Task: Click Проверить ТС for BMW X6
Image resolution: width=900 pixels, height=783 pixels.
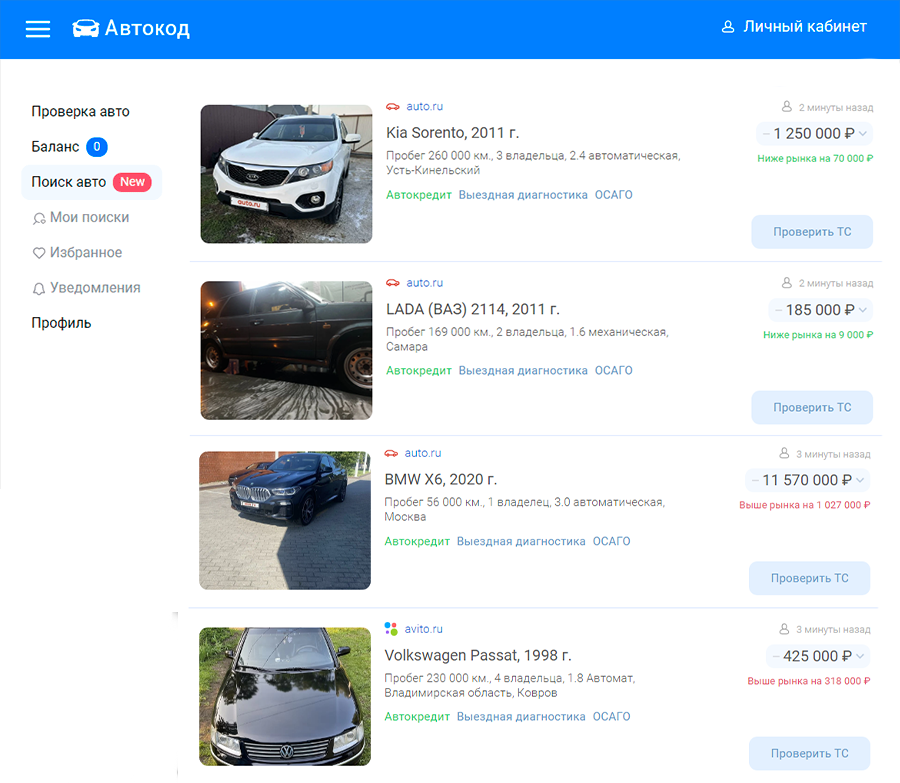Action: pyautogui.click(x=809, y=578)
